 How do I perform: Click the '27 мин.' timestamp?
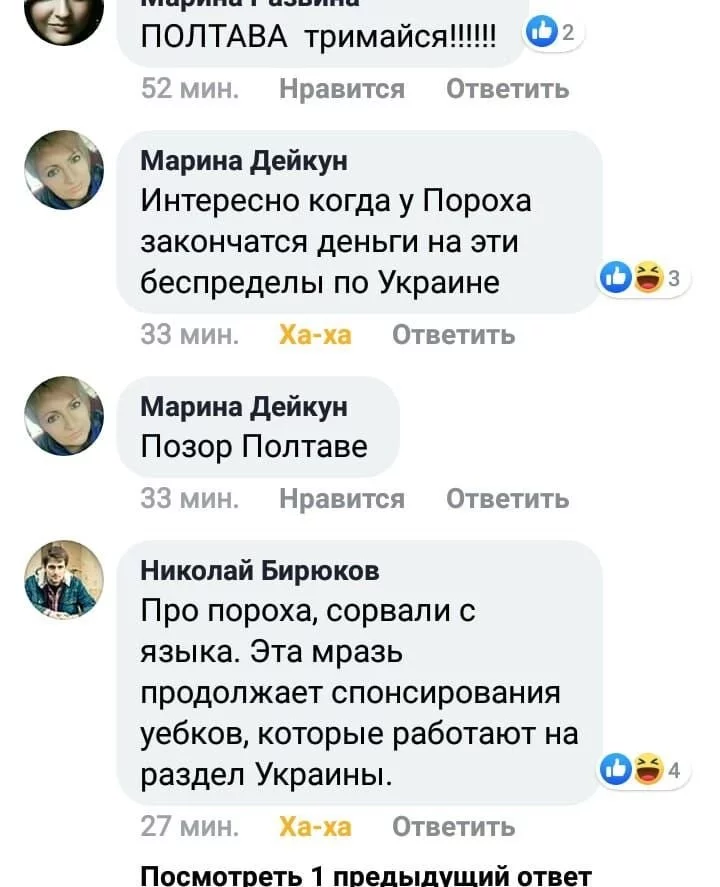pos(189,826)
